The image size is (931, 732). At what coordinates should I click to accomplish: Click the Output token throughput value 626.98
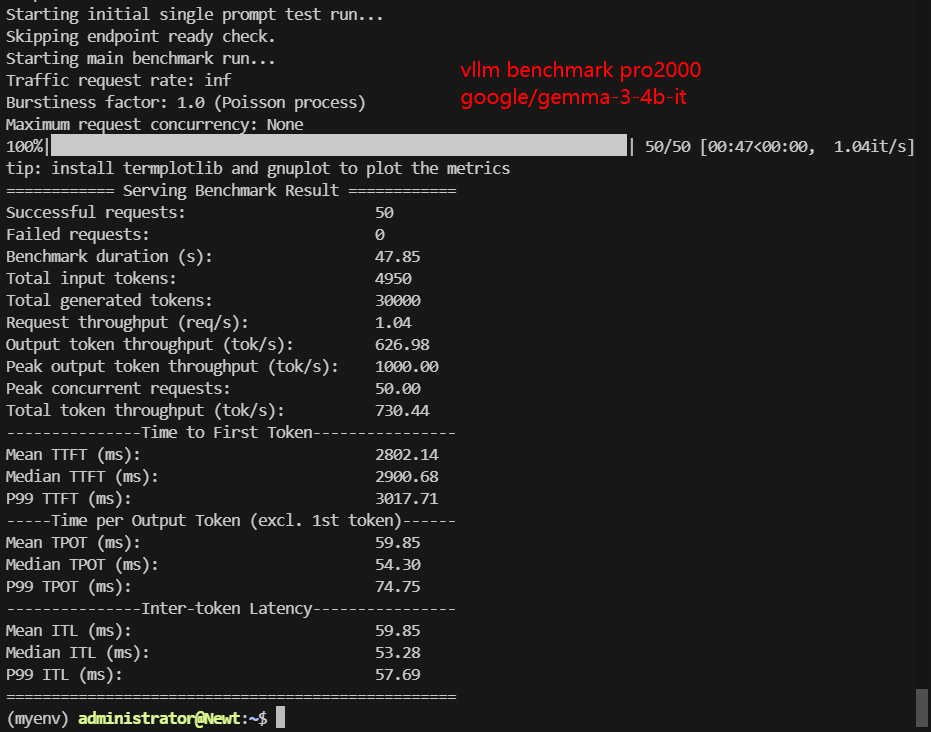tap(402, 344)
